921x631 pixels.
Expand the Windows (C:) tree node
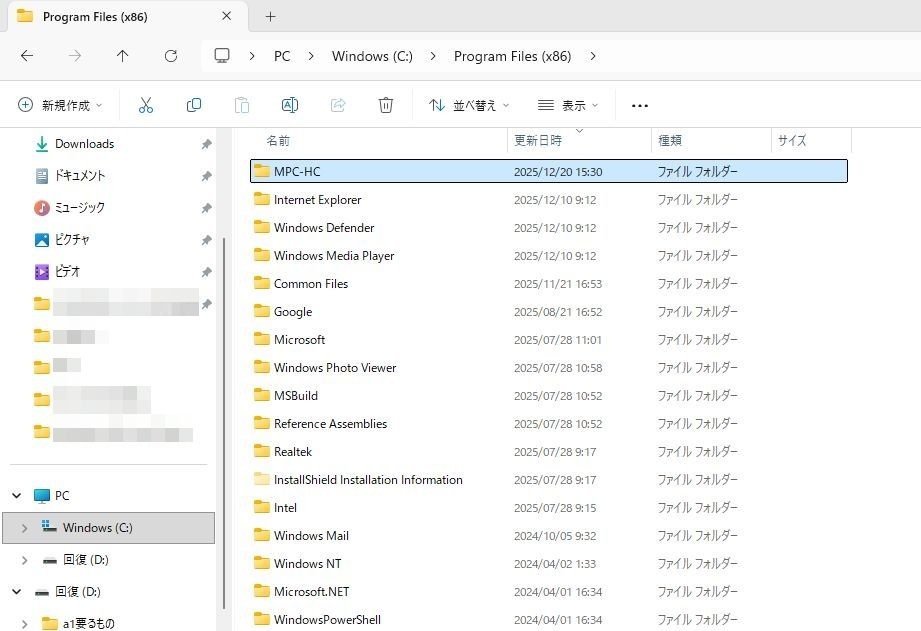[x=25, y=528]
